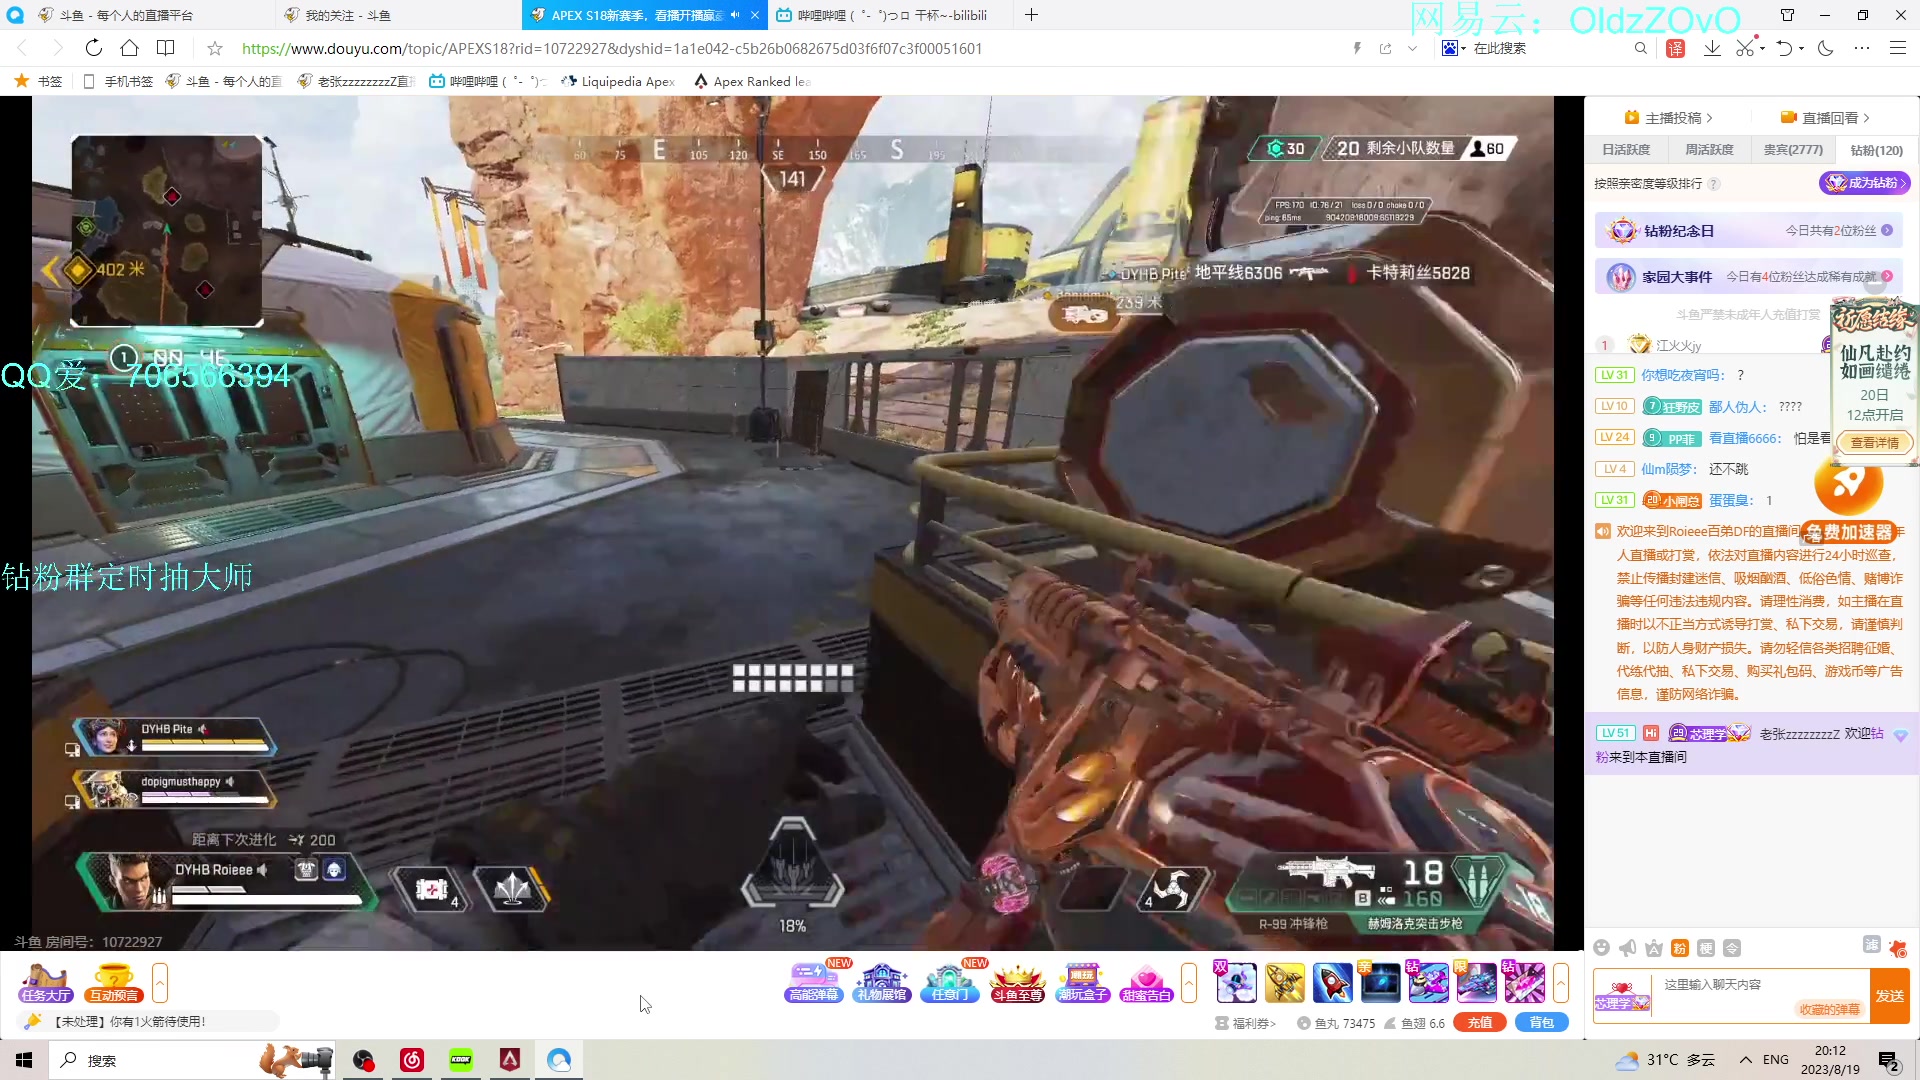Image resolution: width=1920 pixels, height=1080 pixels.
Task: Select the 周活跃度 ranking tab
Action: click(1709, 150)
